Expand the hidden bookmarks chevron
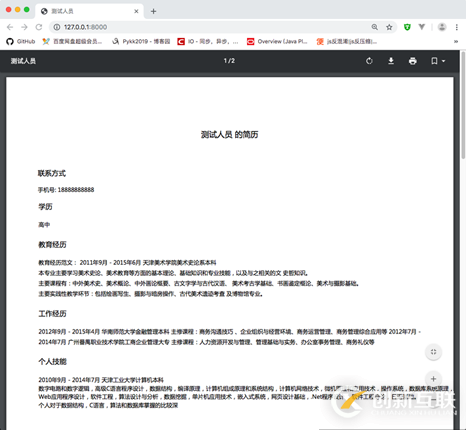This screenshot has height=430, width=466. pyautogui.click(x=456, y=41)
